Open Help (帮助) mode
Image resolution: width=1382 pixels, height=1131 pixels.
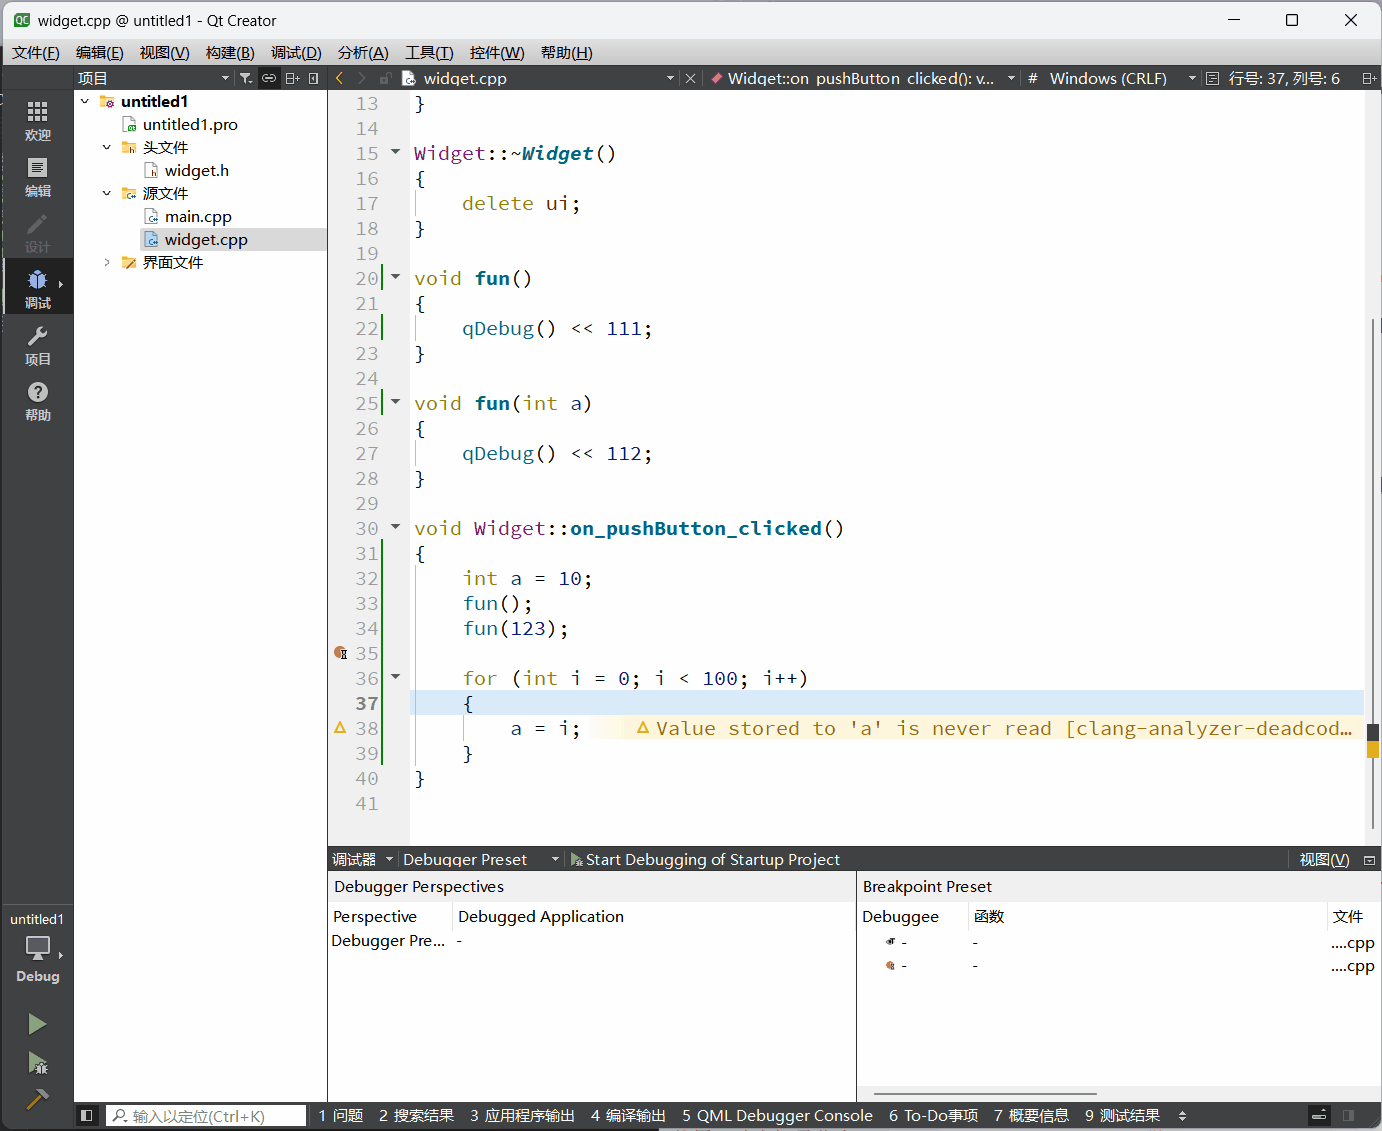tap(37, 401)
